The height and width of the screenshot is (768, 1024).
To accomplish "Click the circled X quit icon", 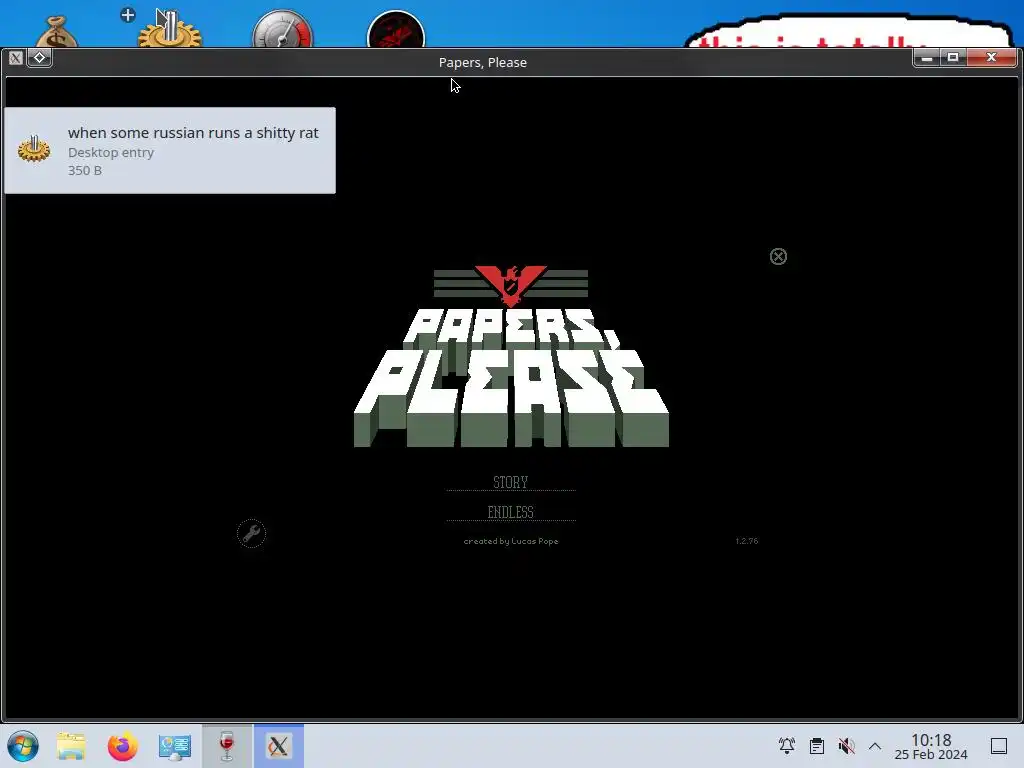I will (778, 257).
